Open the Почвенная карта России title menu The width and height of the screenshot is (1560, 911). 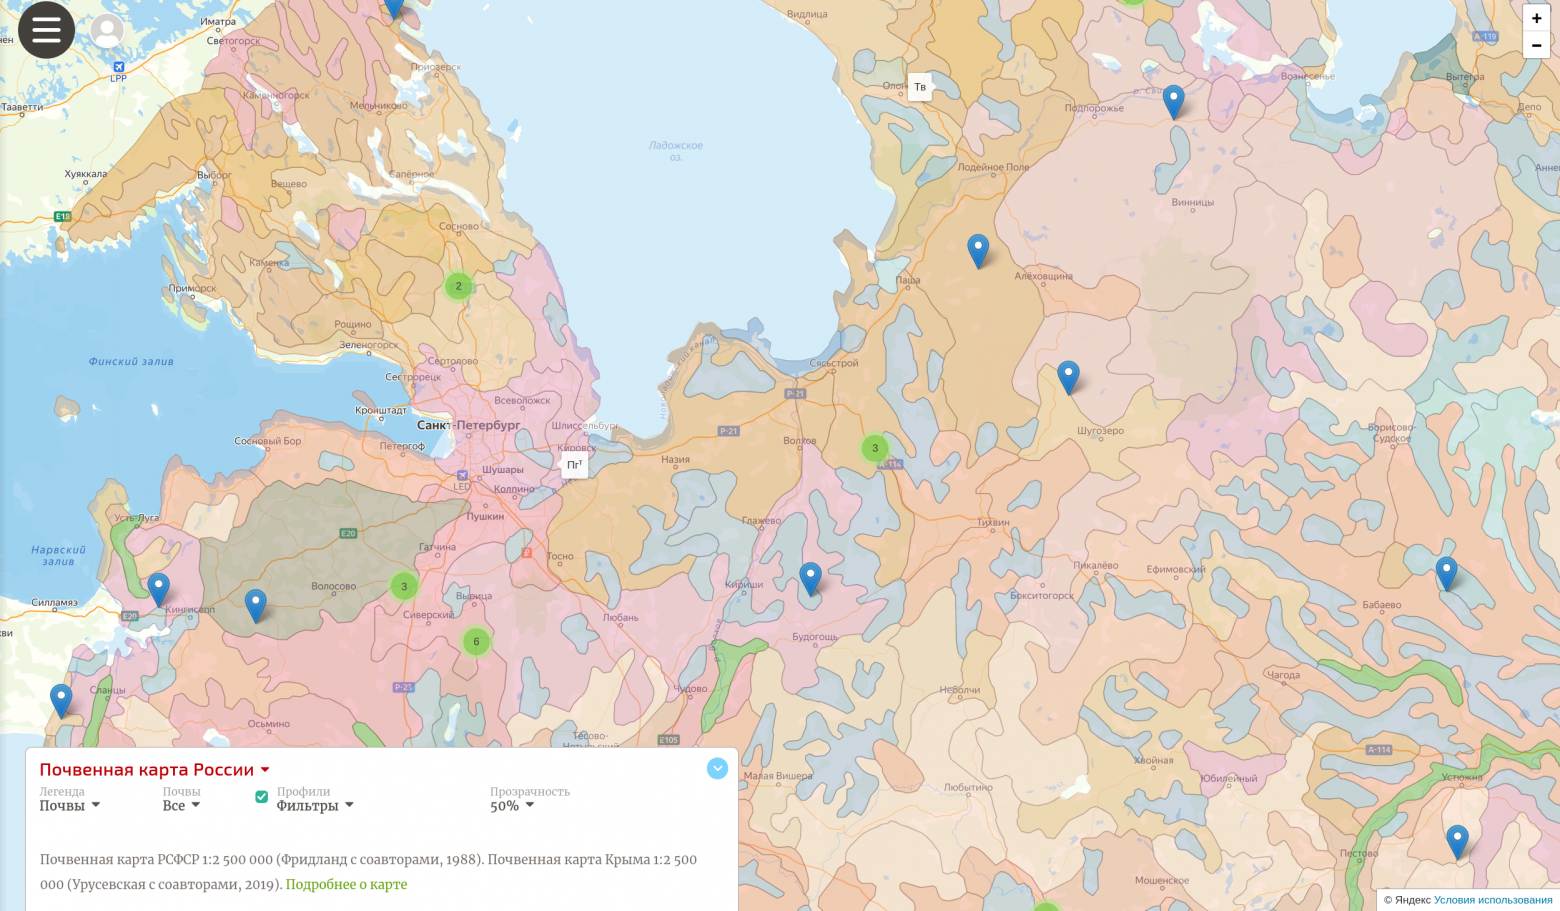(x=155, y=770)
